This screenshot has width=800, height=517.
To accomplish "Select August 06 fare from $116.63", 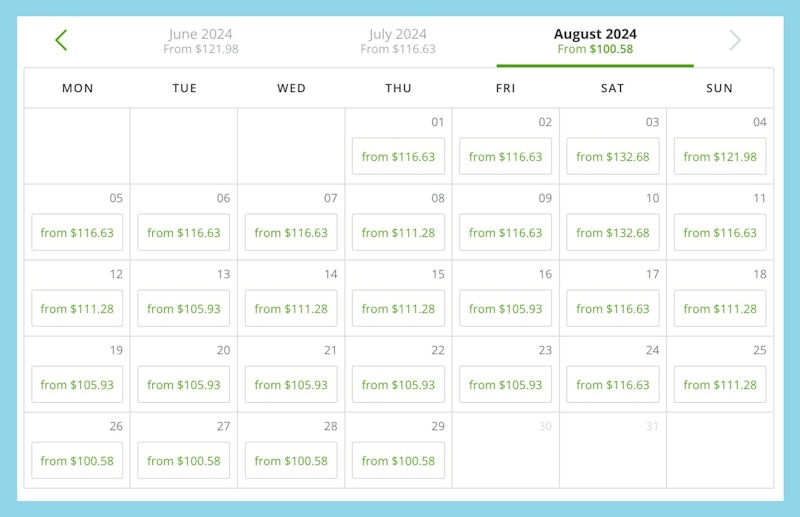I will click(184, 233).
